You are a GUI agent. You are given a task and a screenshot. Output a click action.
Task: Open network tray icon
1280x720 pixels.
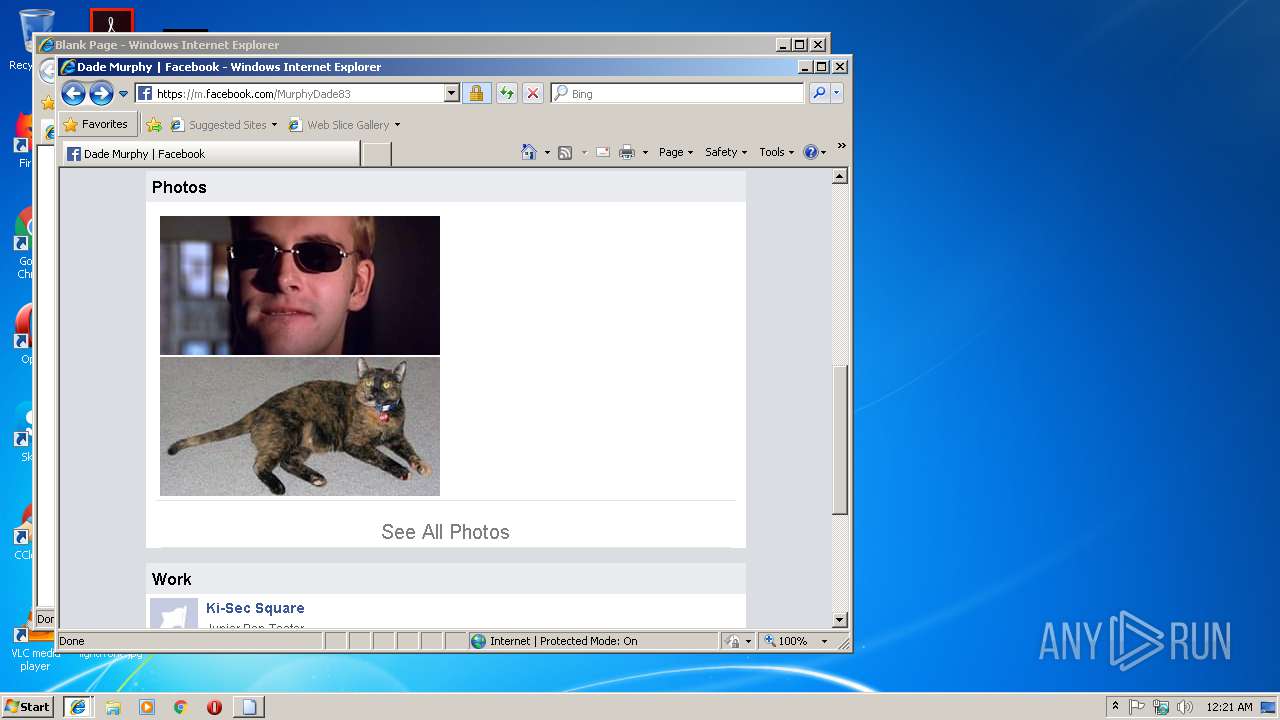click(x=1161, y=707)
